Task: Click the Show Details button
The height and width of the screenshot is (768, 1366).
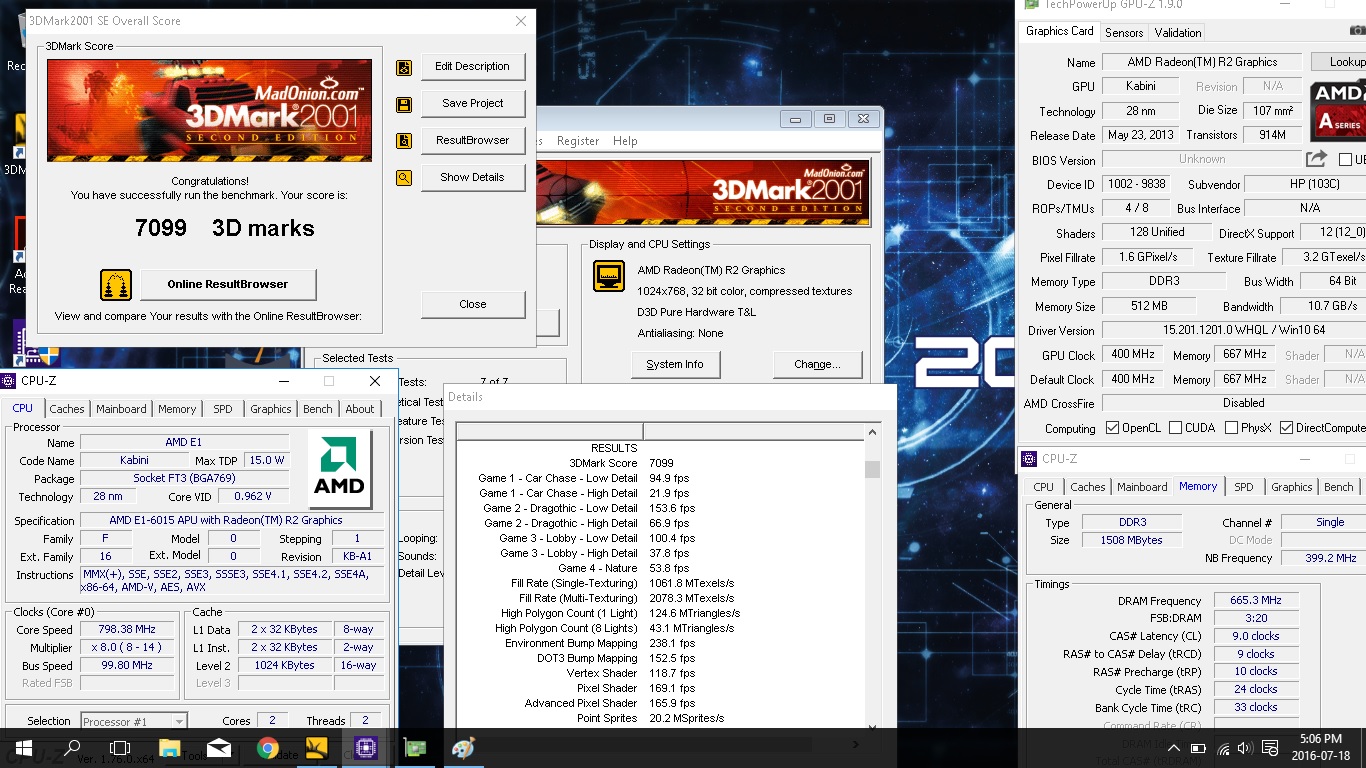Action: pyautogui.click(x=473, y=177)
